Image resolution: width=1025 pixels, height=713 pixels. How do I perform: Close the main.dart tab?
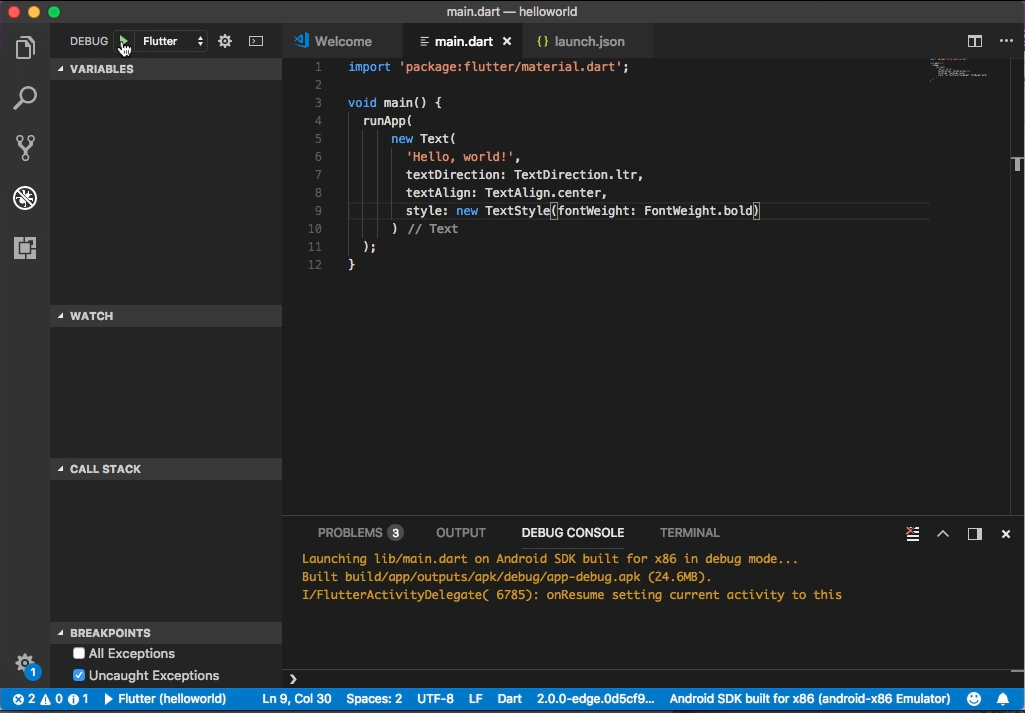coord(507,41)
